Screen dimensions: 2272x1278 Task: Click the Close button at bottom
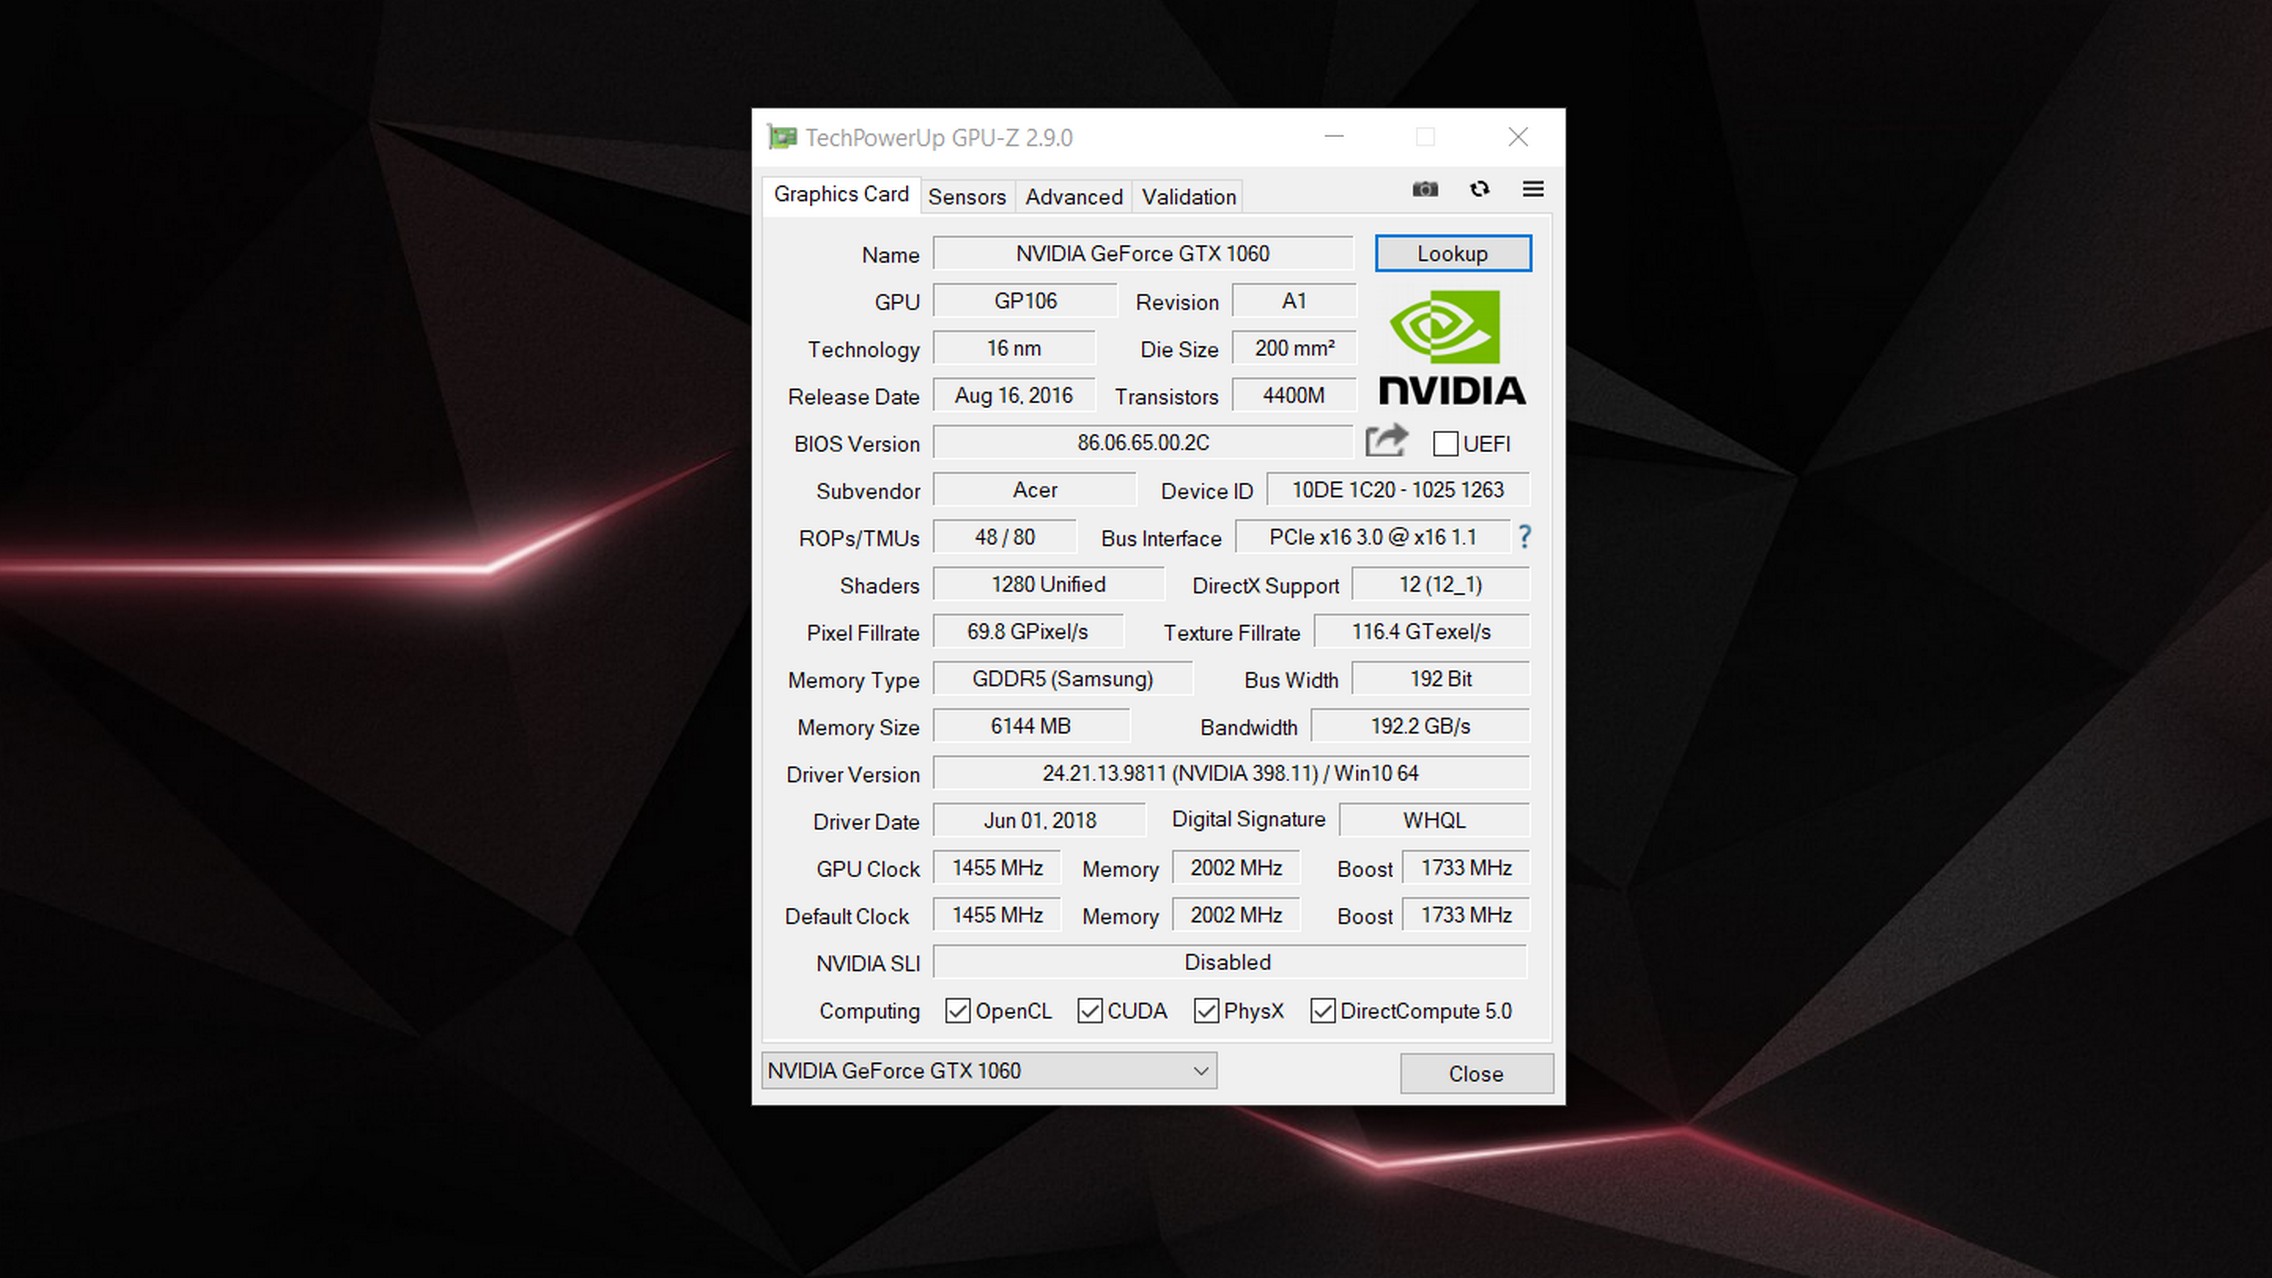tap(1476, 1073)
